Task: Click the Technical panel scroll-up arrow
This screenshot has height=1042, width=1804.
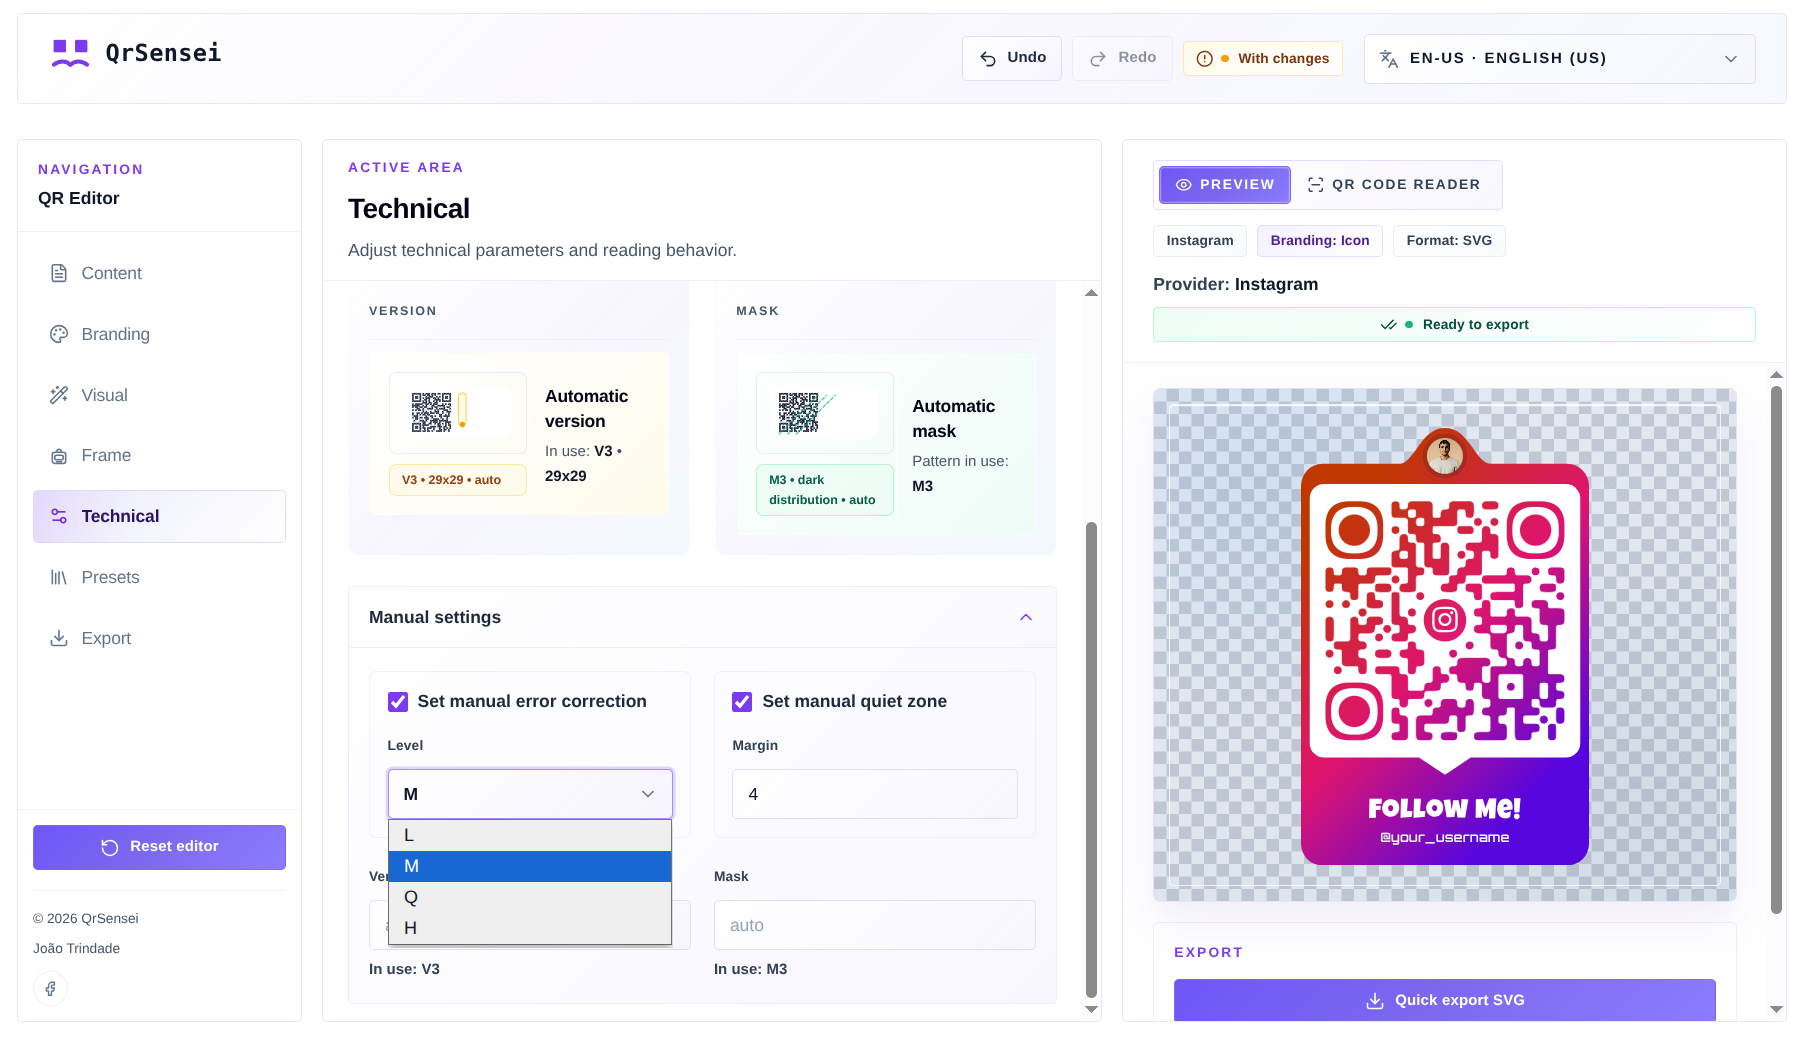Action: pyautogui.click(x=1091, y=293)
